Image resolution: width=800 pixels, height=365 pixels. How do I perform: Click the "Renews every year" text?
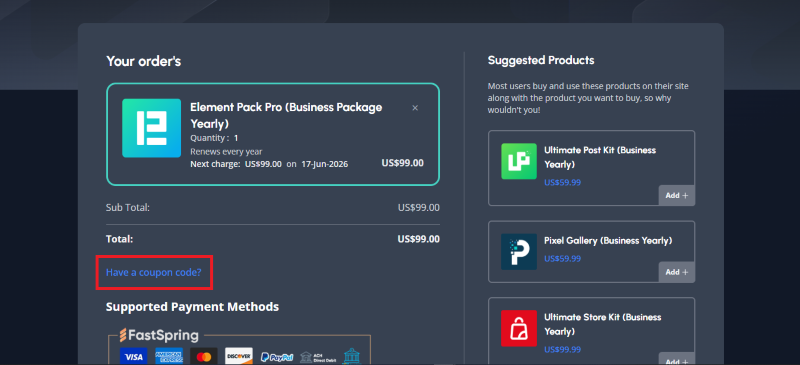point(226,152)
